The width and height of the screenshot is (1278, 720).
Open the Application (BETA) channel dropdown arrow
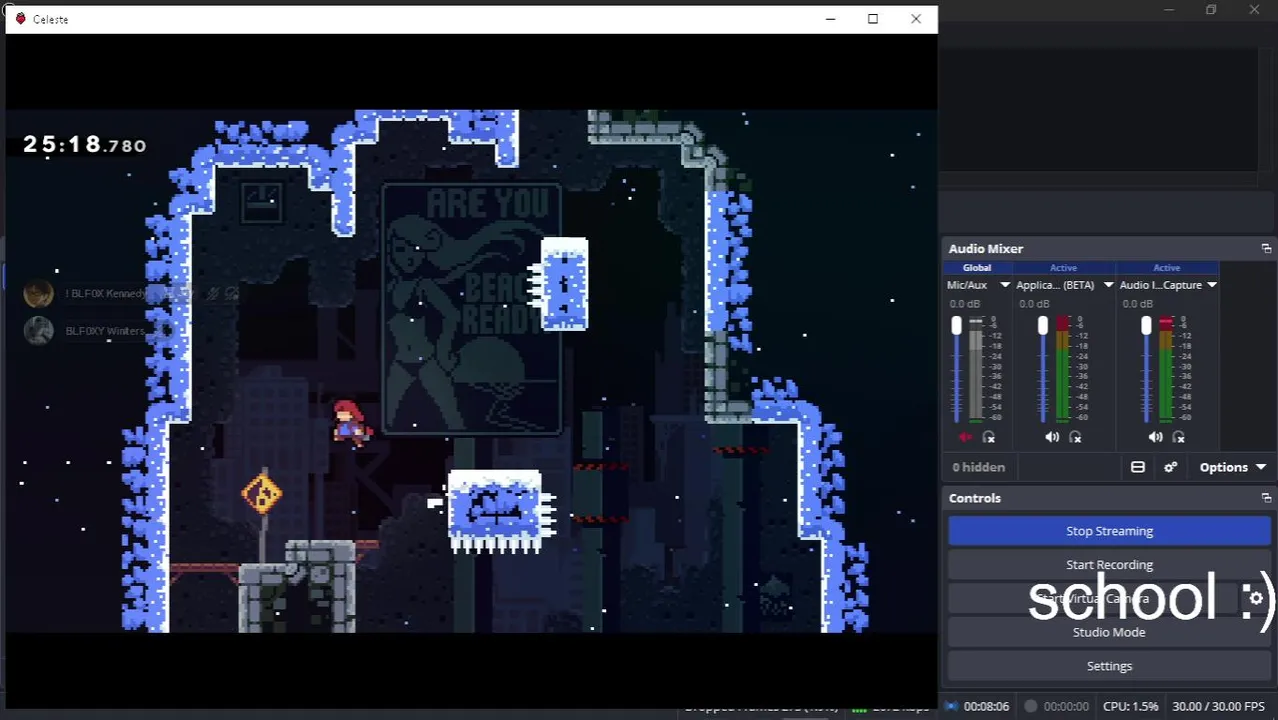coord(1108,285)
